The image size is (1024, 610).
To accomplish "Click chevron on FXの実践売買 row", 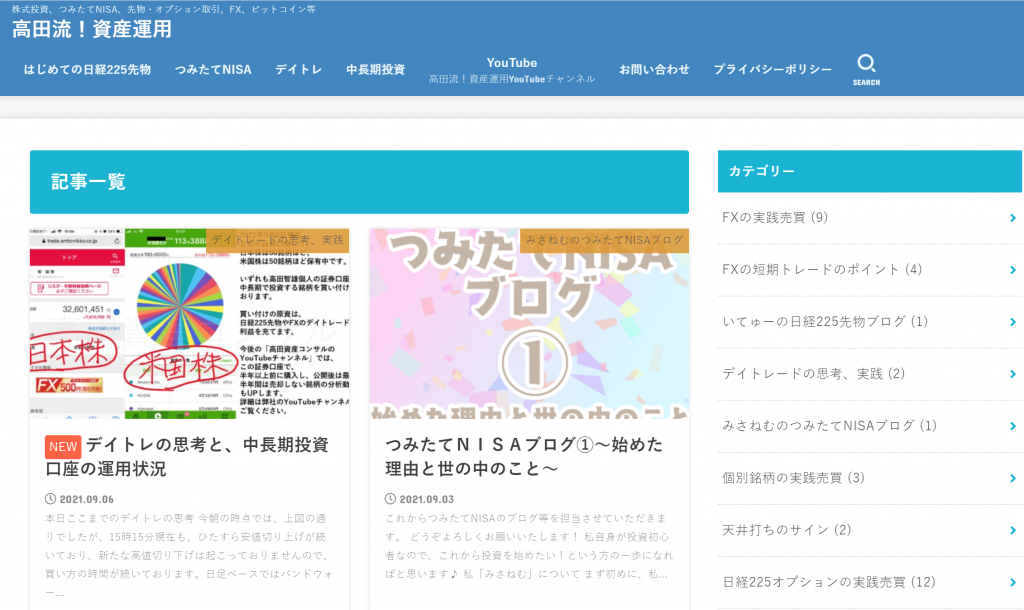I will 1013,218.
